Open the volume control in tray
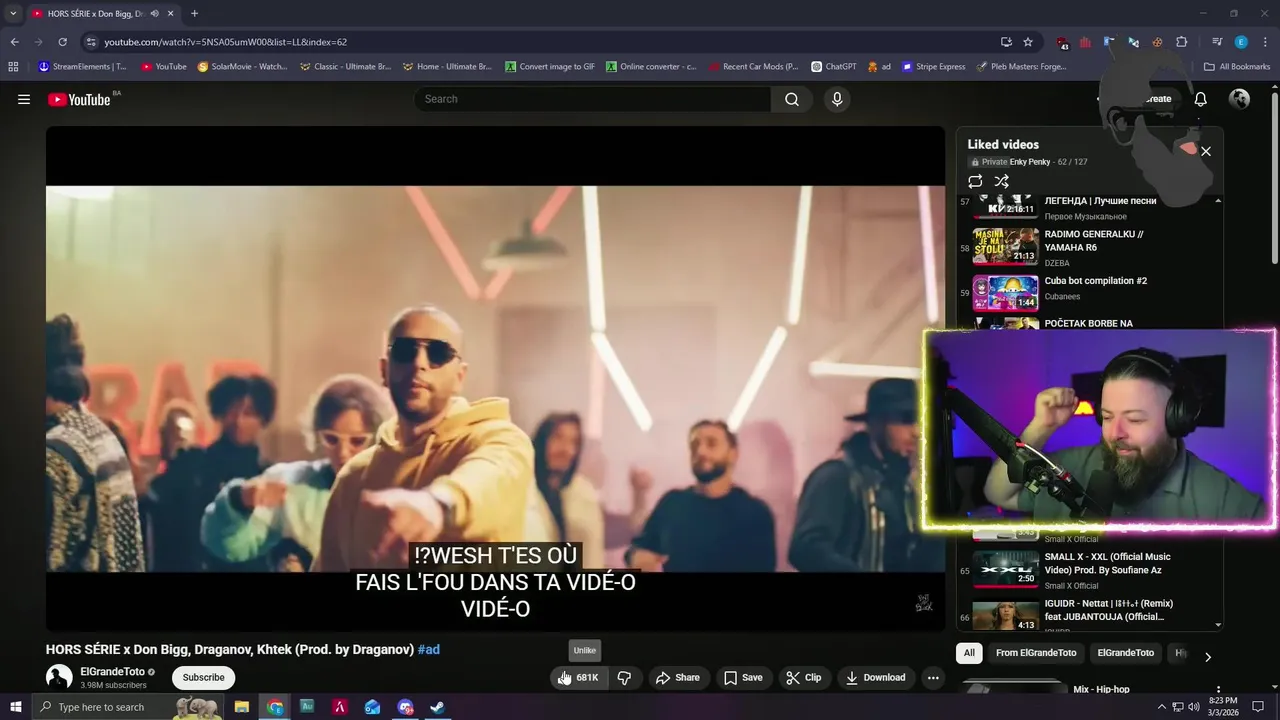 coord(1192,707)
